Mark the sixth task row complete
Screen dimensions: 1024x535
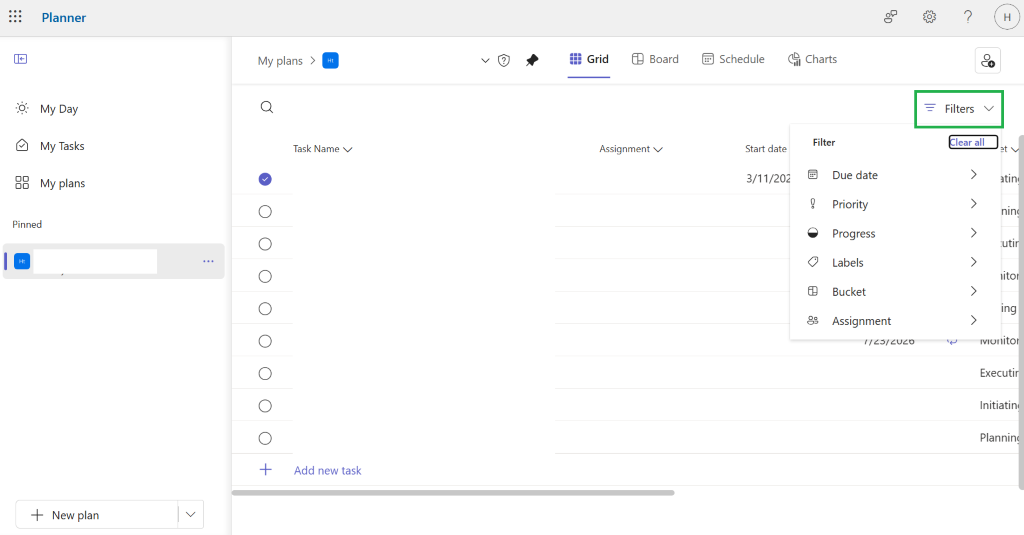265,341
